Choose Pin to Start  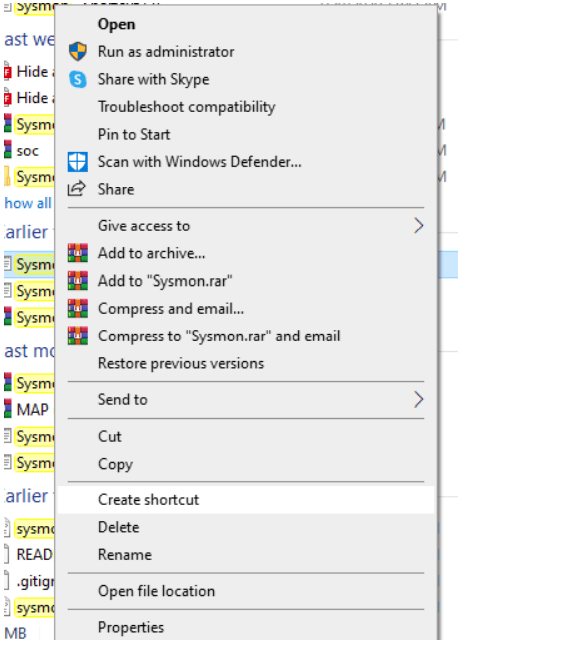point(246,135)
